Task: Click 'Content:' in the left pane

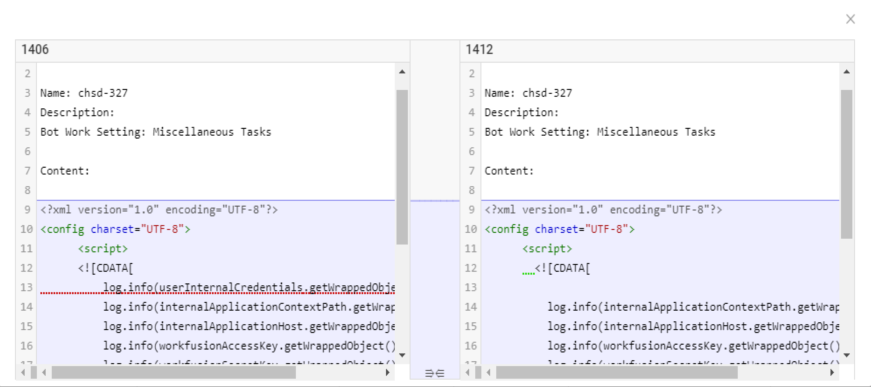Action: pos(65,171)
